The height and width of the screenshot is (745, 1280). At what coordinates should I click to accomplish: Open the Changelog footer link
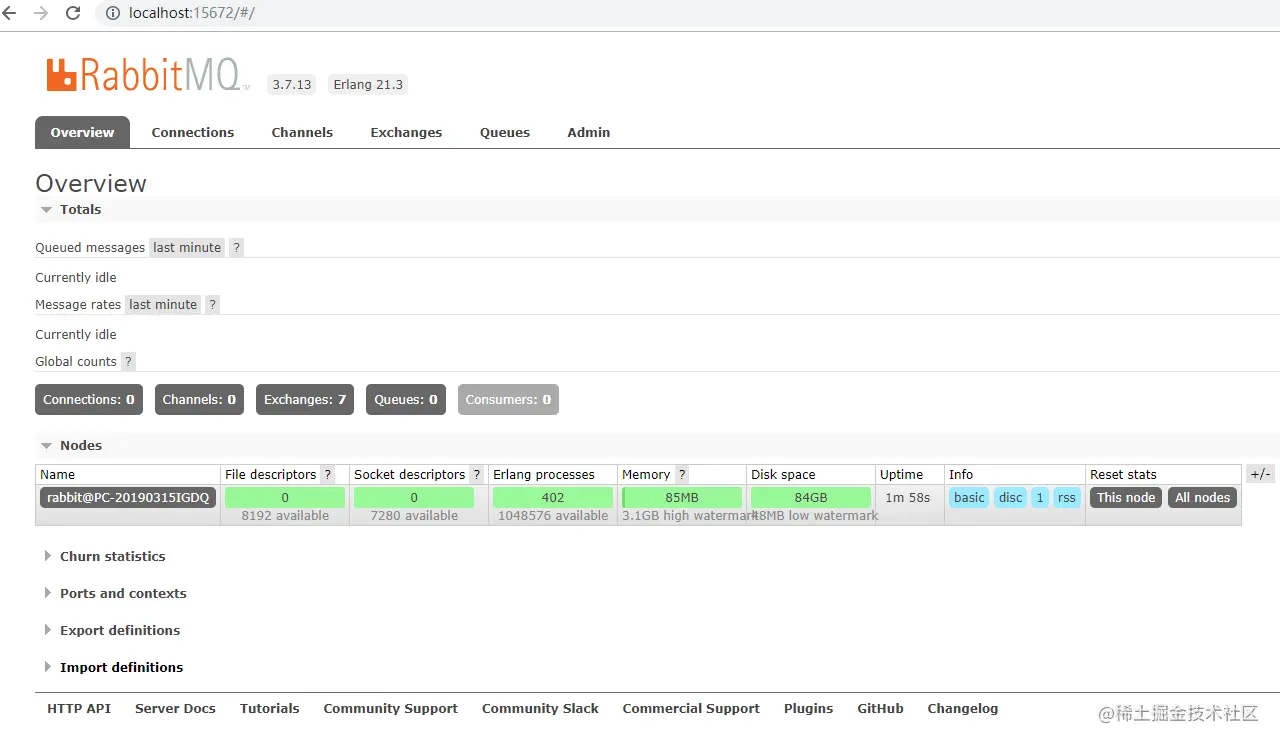coord(963,709)
